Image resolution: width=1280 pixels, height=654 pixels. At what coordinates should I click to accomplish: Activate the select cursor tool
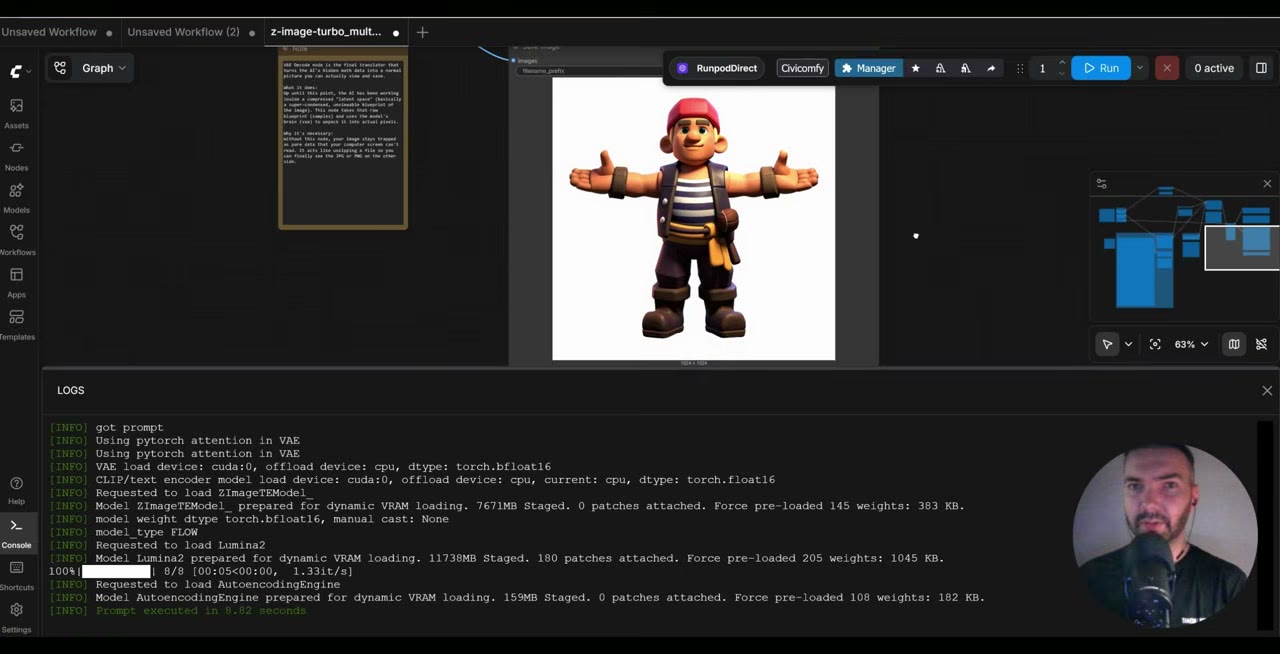pos(1107,344)
